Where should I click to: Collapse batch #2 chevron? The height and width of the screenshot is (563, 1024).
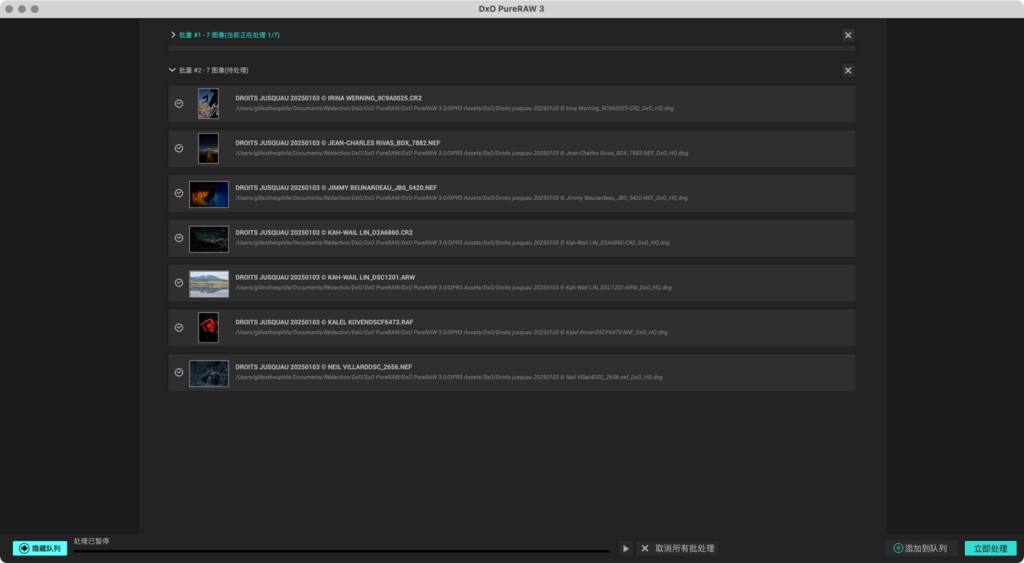click(172, 70)
